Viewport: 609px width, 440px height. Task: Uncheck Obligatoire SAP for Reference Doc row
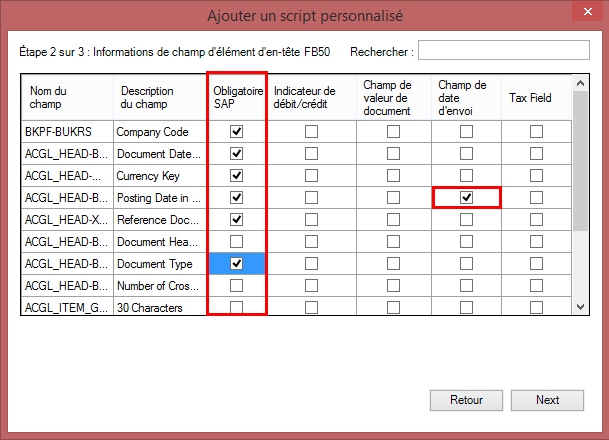pos(237,220)
